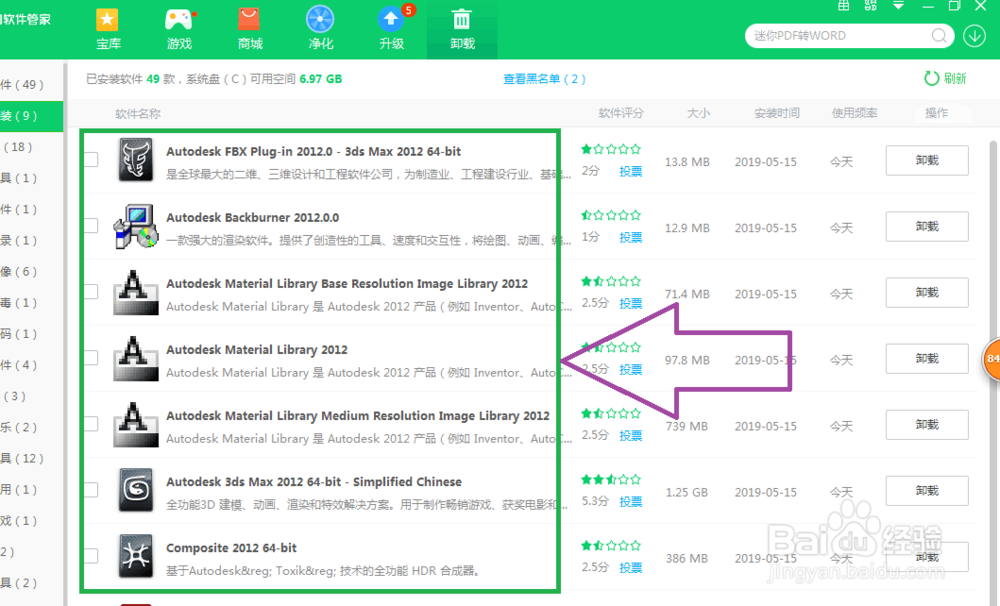Open the 宝库 star tab
Screen dimensions: 1000x606
tap(108, 28)
